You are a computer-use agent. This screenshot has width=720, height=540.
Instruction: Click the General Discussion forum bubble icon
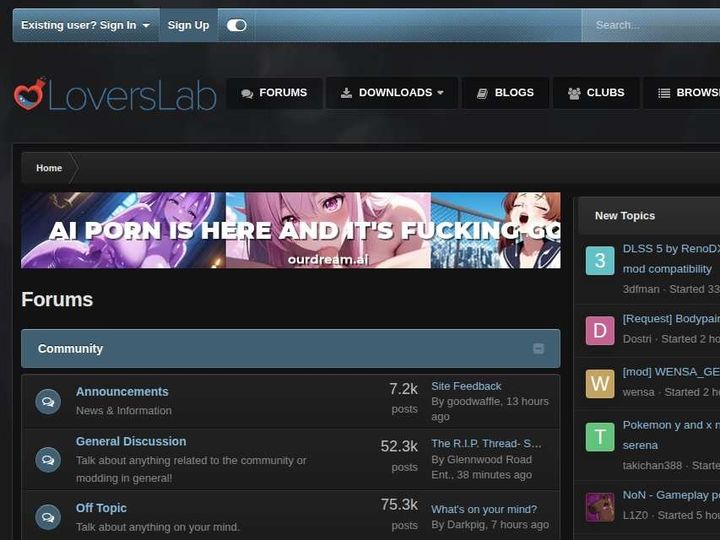(48, 460)
